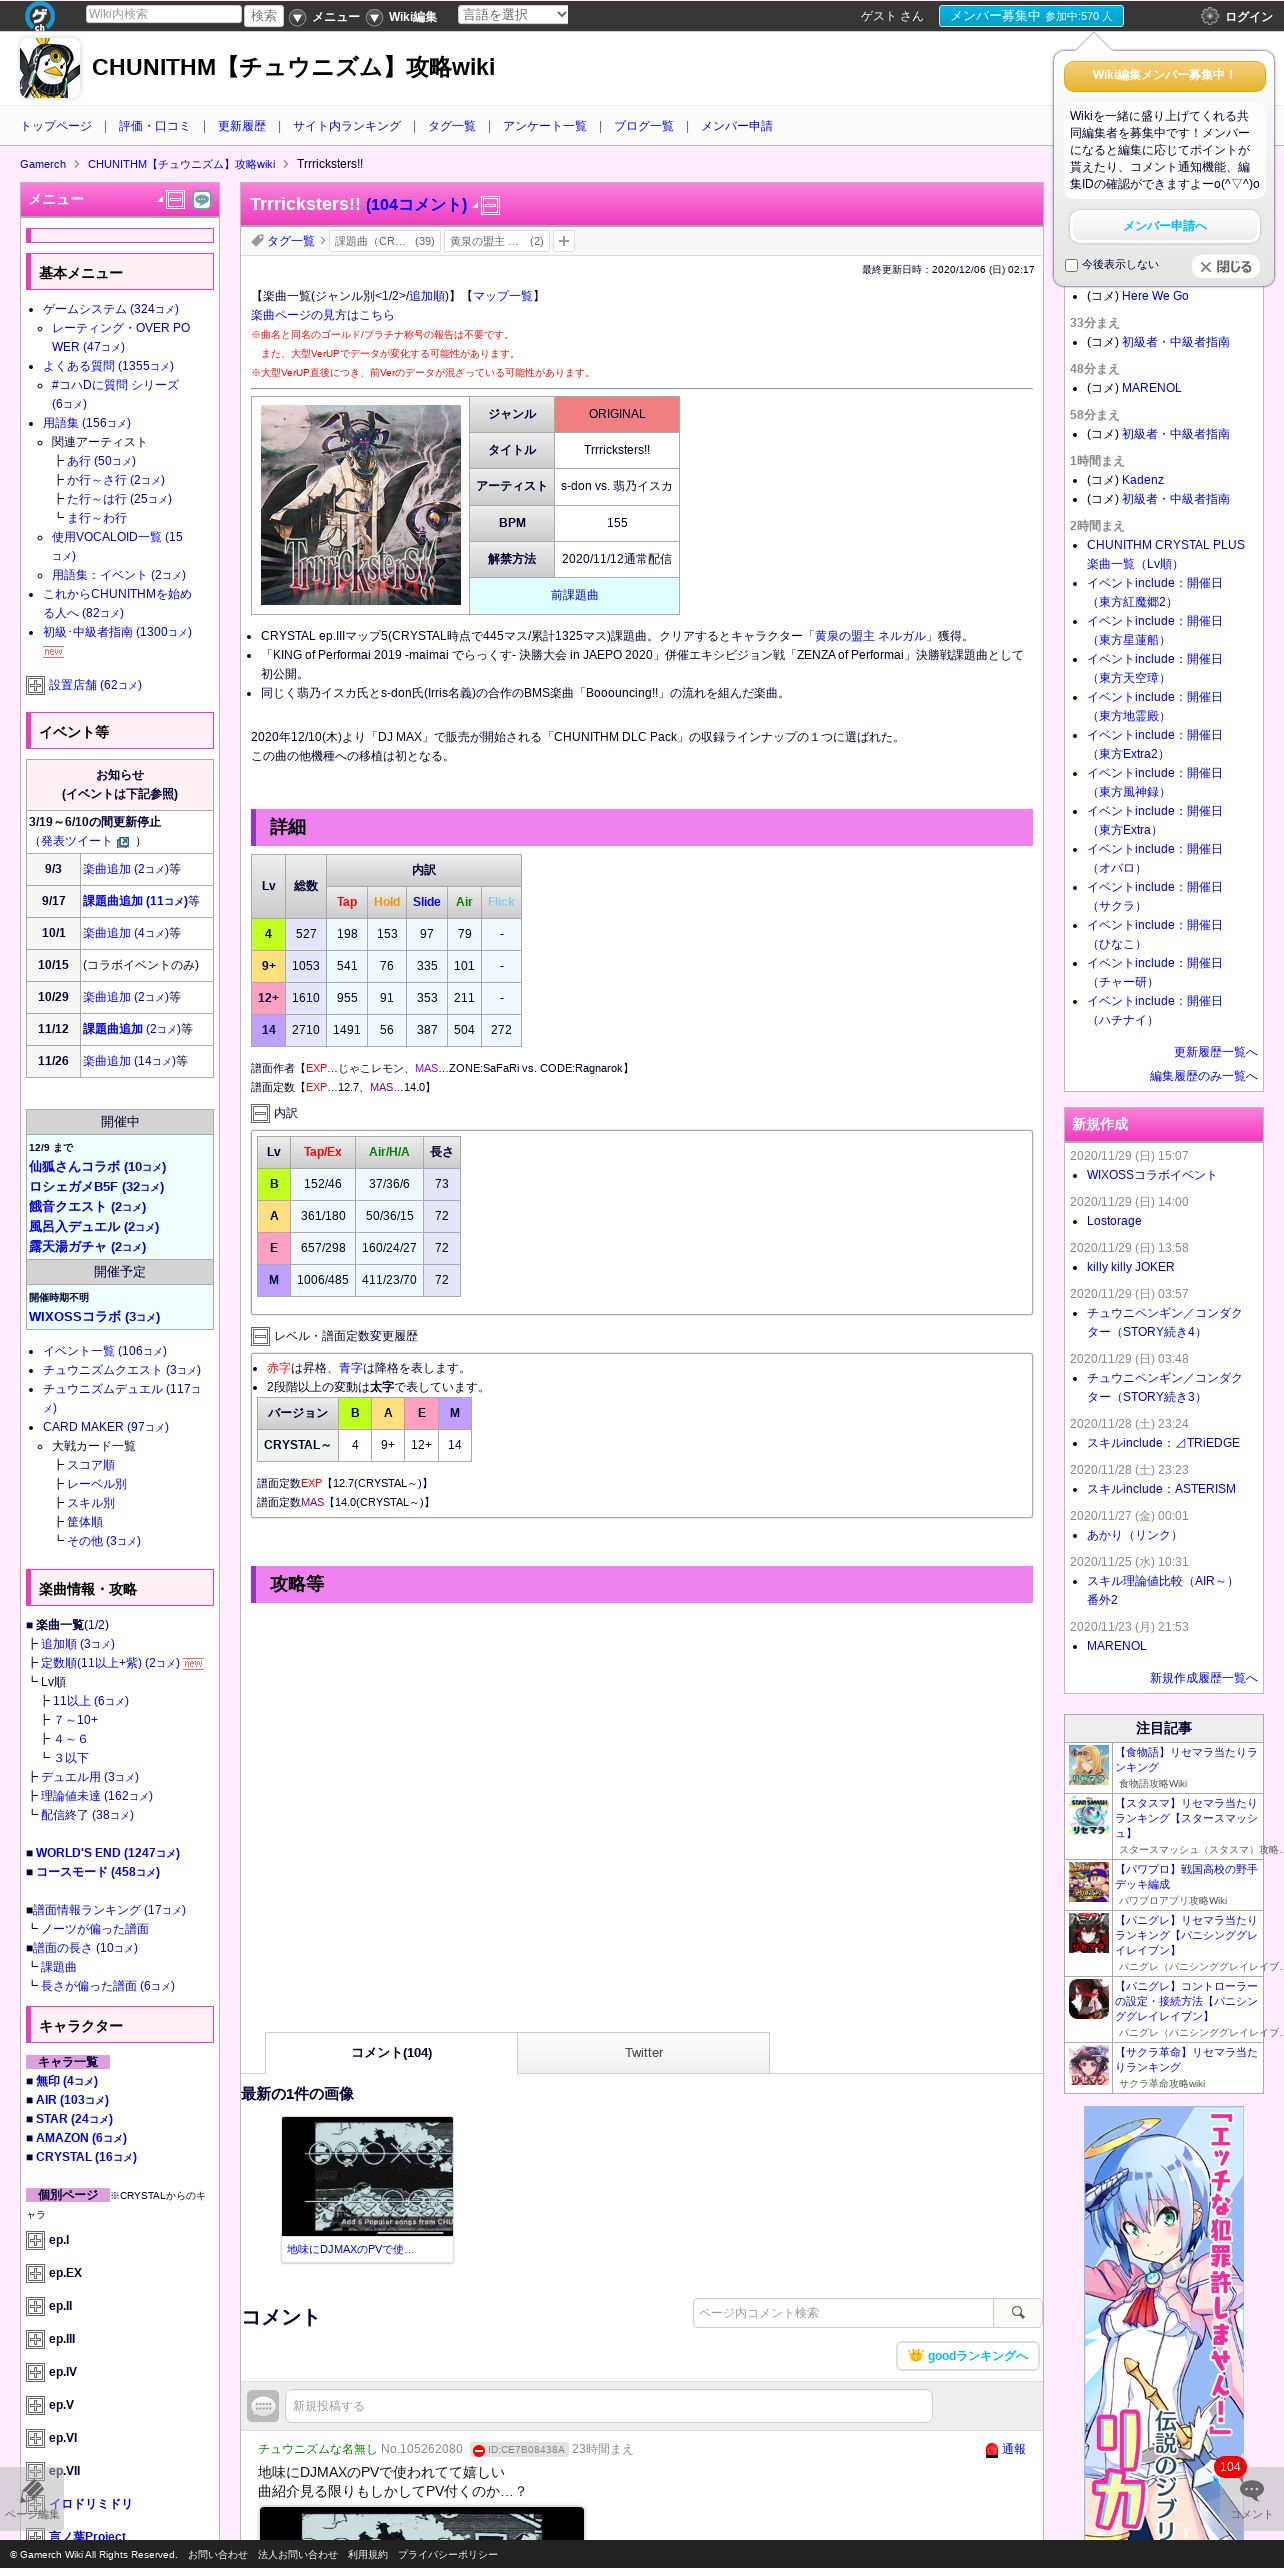
Task: Click the comment search magnifier button
Action: pos(1018,2312)
